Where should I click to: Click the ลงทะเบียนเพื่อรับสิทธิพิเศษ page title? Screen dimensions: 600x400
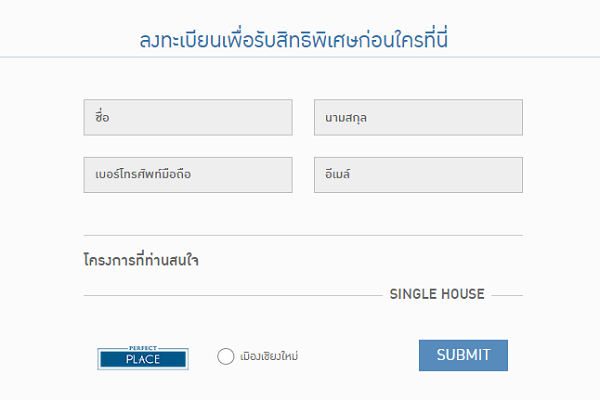[293, 39]
